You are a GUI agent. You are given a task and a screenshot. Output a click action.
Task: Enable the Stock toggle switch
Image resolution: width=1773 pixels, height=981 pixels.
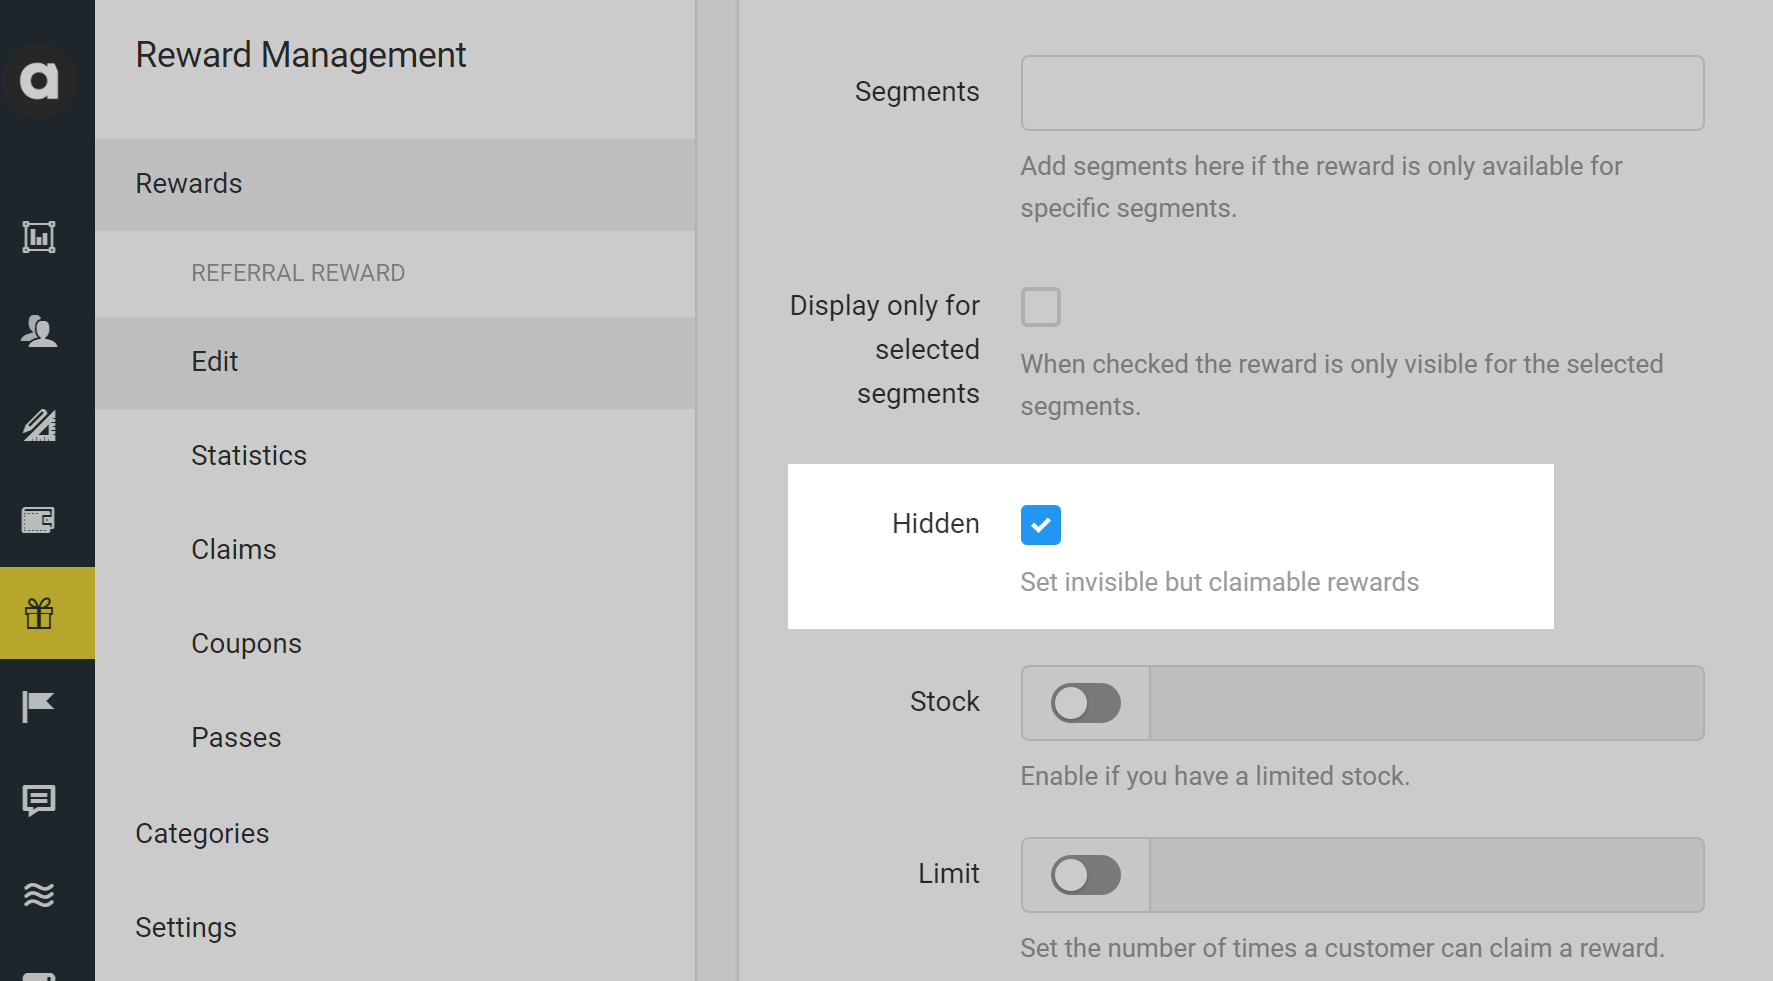(x=1085, y=703)
